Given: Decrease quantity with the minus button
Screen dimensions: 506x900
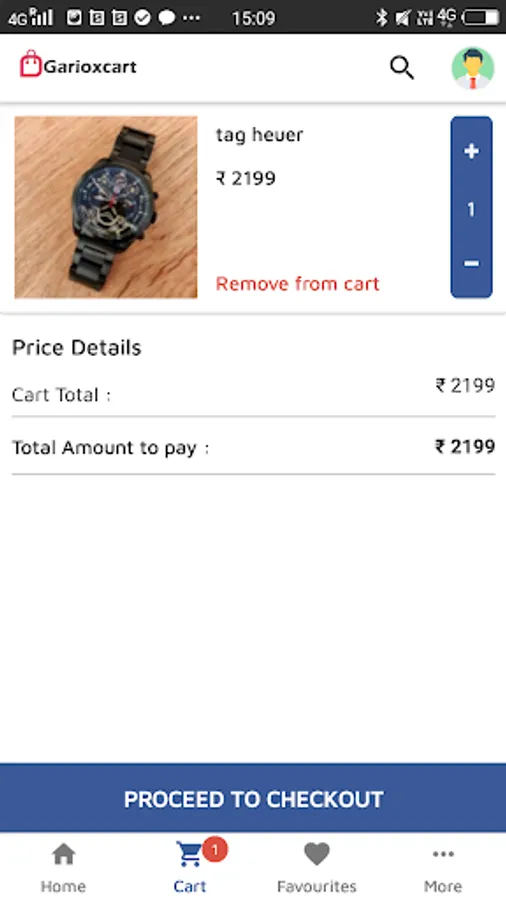Looking at the screenshot, I should pyautogui.click(x=472, y=263).
